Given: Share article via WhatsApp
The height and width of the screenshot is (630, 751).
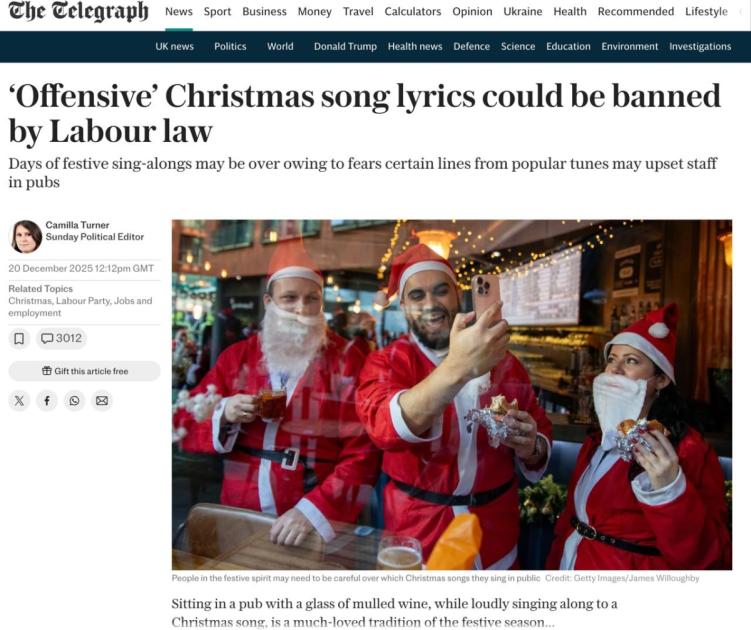Looking at the screenshot, I should coord(74,401).
